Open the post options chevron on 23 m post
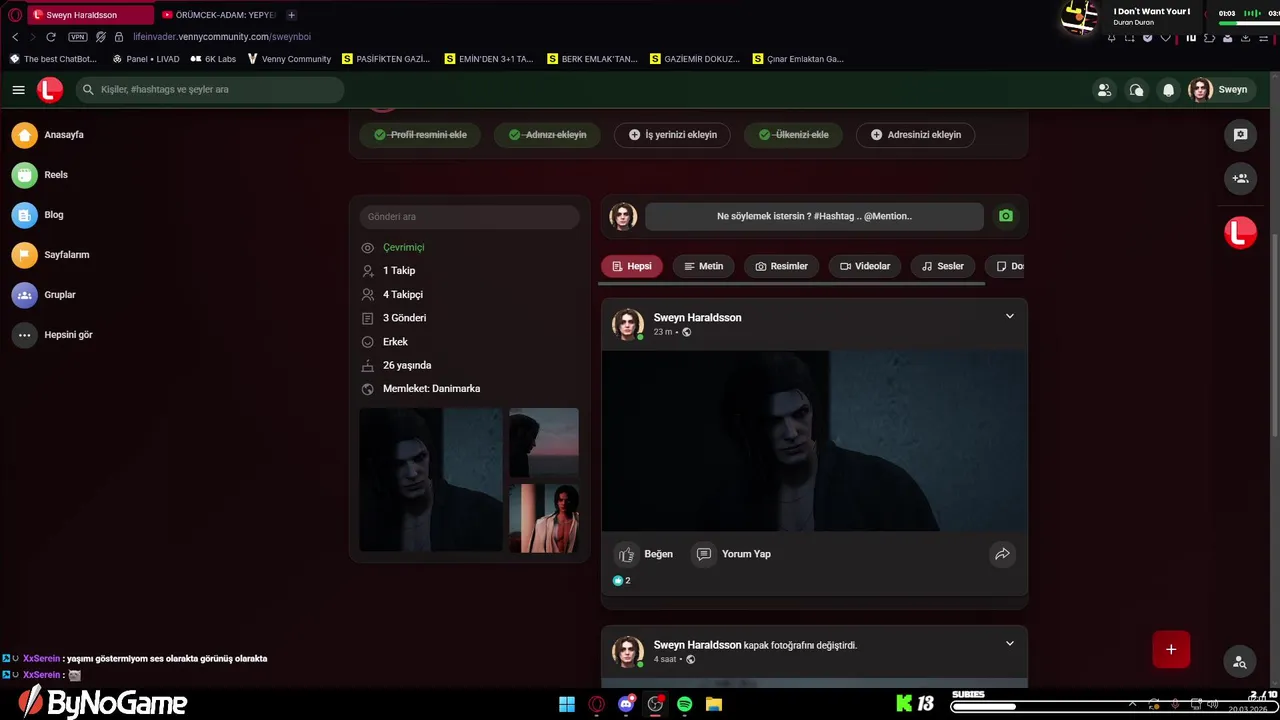The height and width of the screenshot is (720, 1280). click(1009, 317)
